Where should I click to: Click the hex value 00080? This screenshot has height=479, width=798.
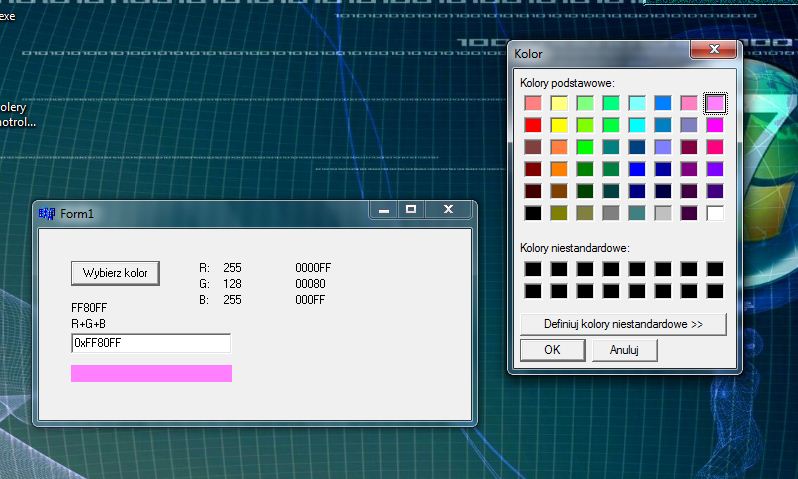click(310, 284)
